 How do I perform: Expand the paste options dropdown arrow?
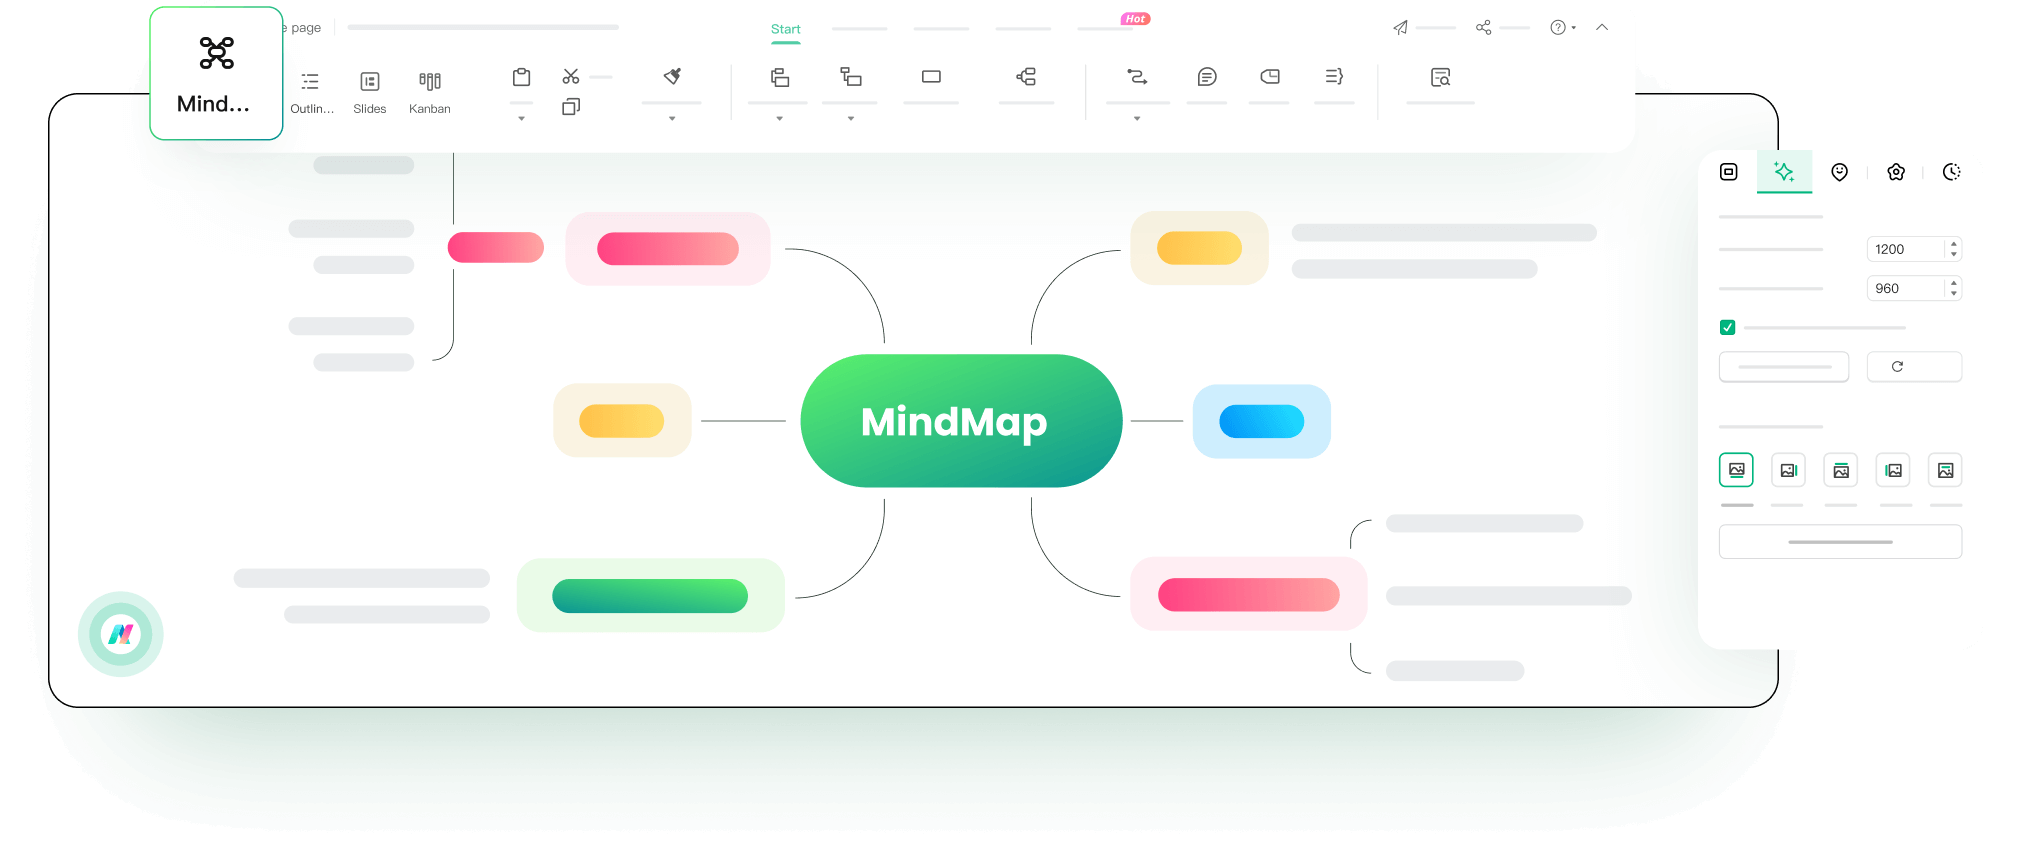point(521,119)
